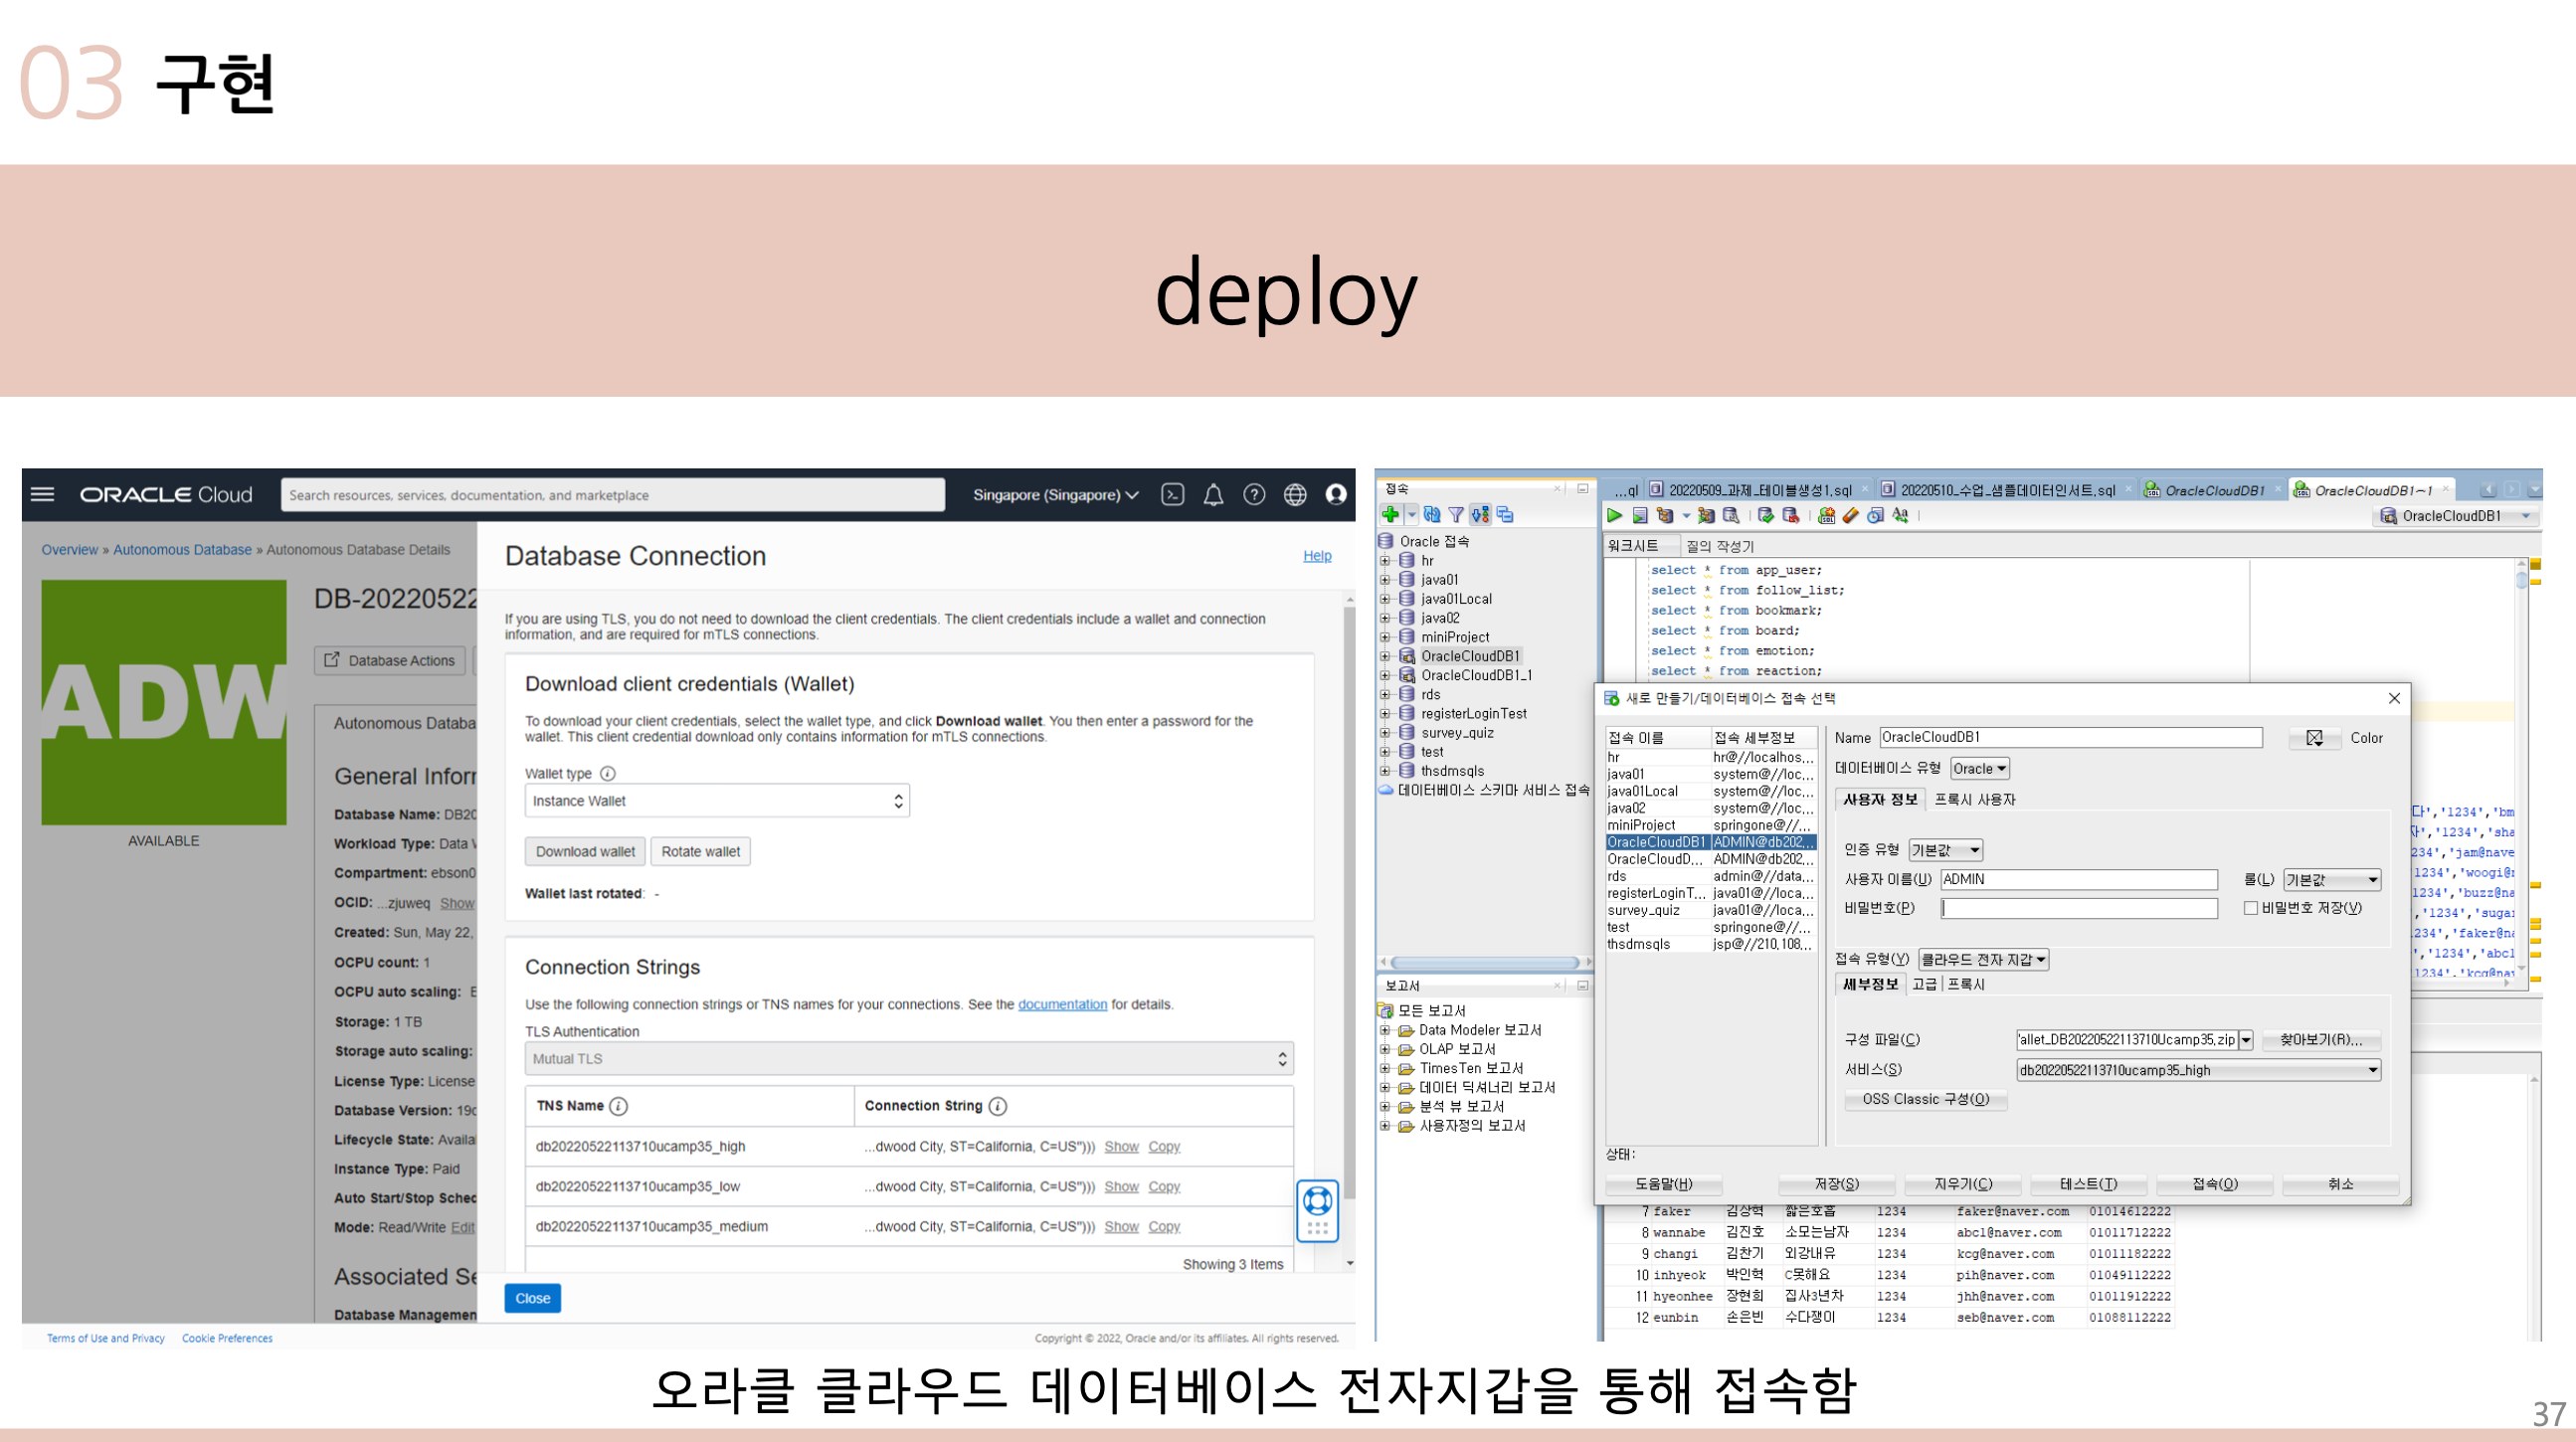Viewport: 2576px width, 1442px height.
Task: Run the SQL statement with green play icon
Action: click(x=1616, y=516)
